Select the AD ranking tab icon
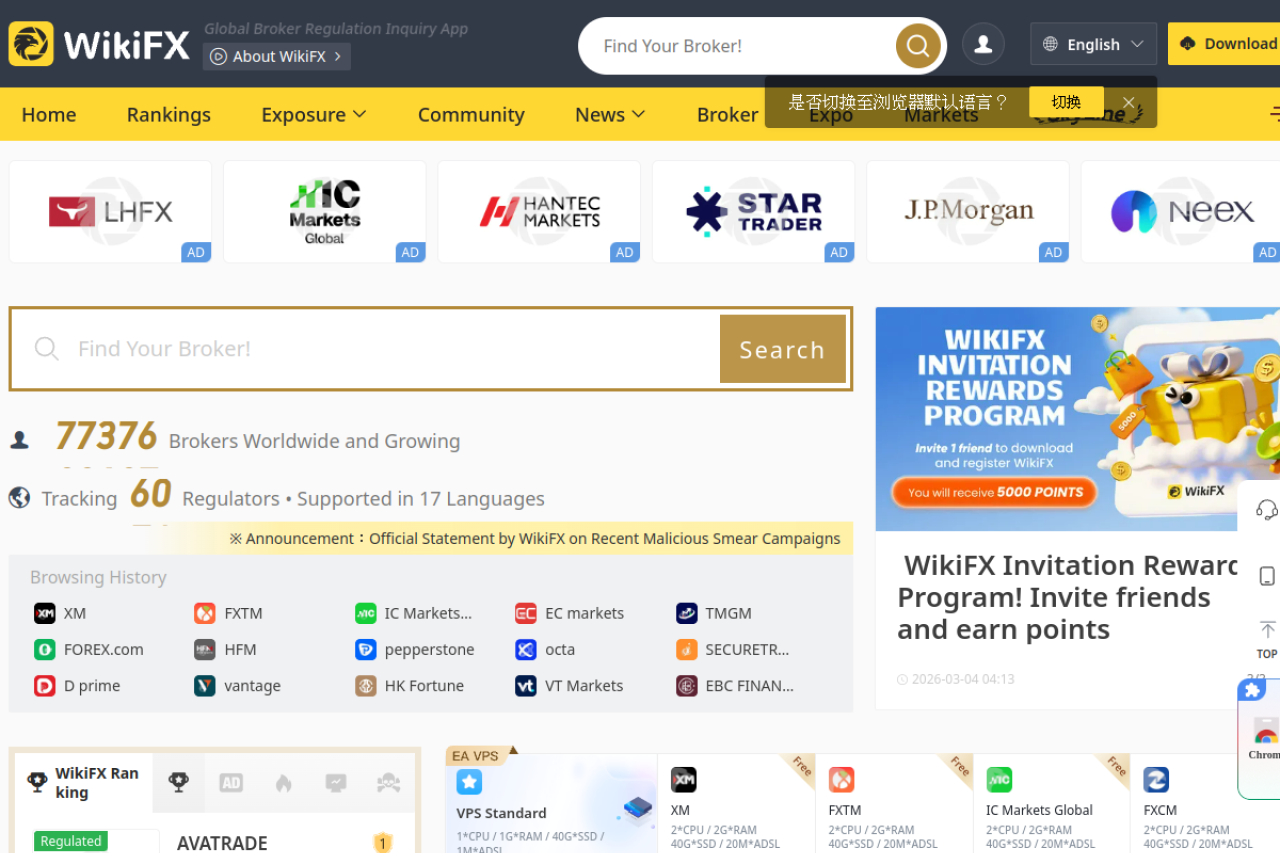Screen dimensions: 1280x853 coord(231,783)
